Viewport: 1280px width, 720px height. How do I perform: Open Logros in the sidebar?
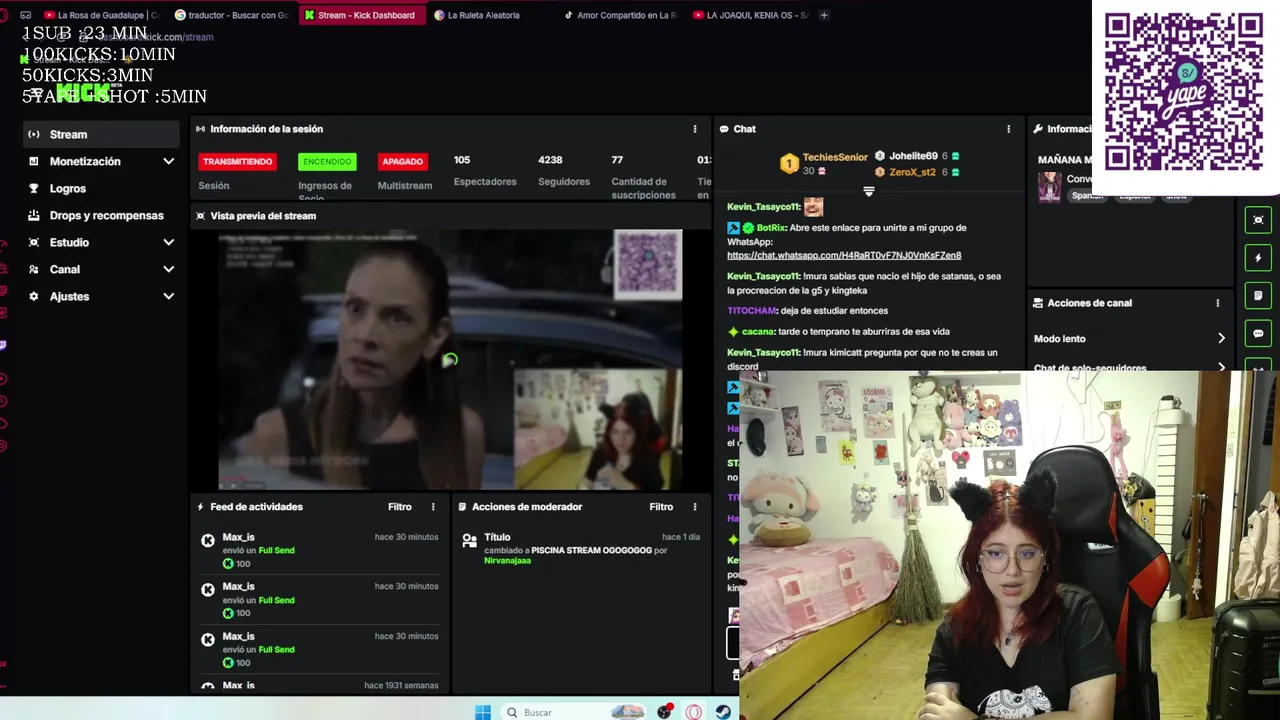click(101, 188)
